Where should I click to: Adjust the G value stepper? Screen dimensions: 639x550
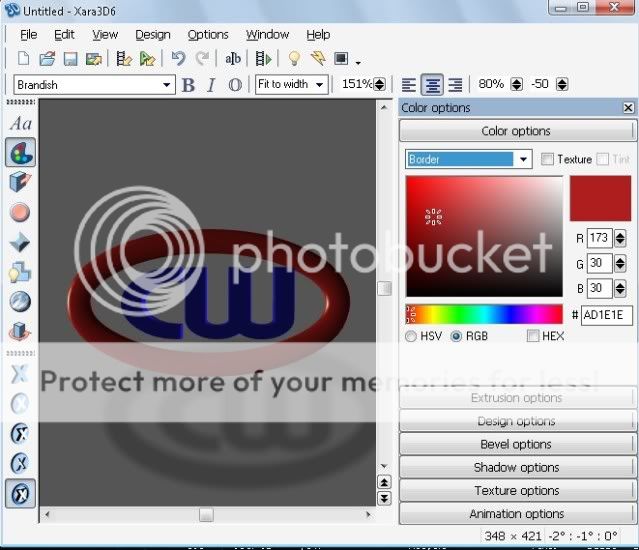click(620, 264)
